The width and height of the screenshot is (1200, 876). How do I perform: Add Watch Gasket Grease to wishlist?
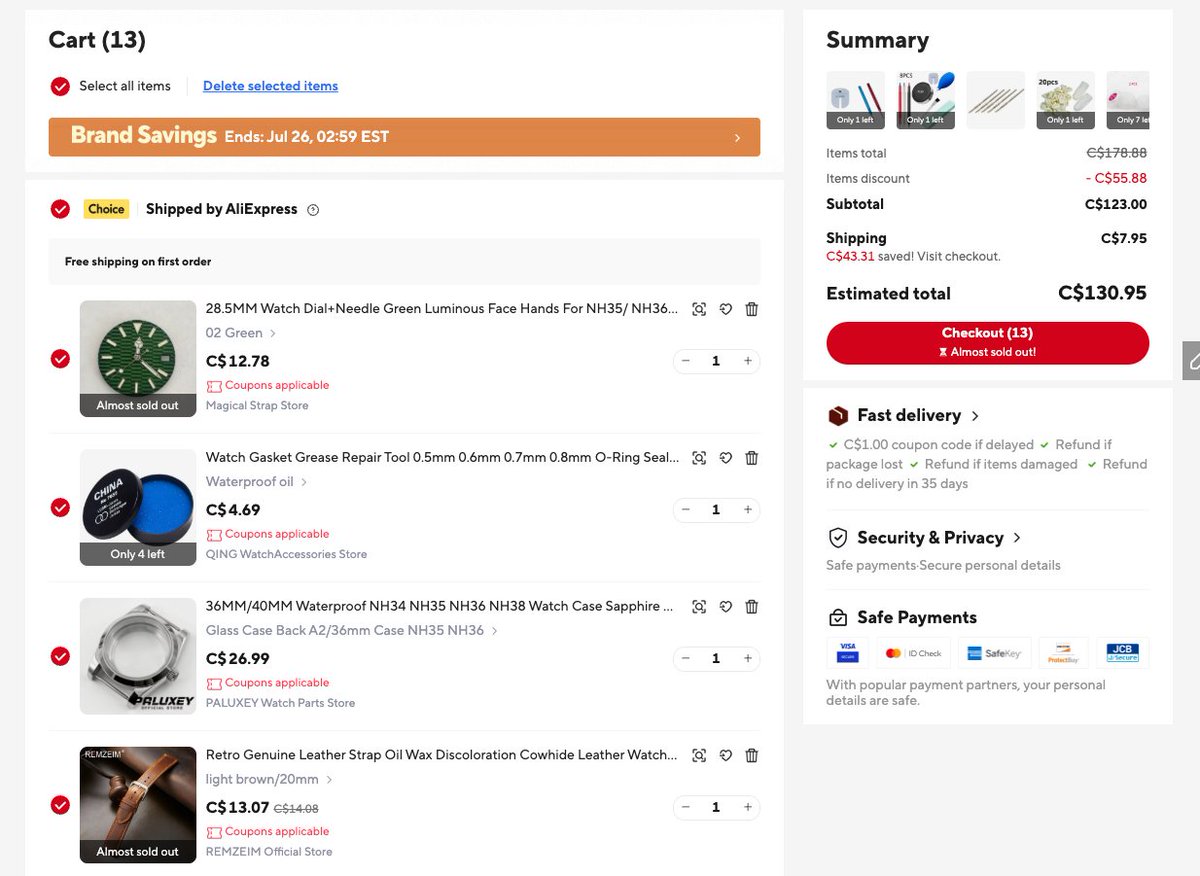click(x=726, y=458)
